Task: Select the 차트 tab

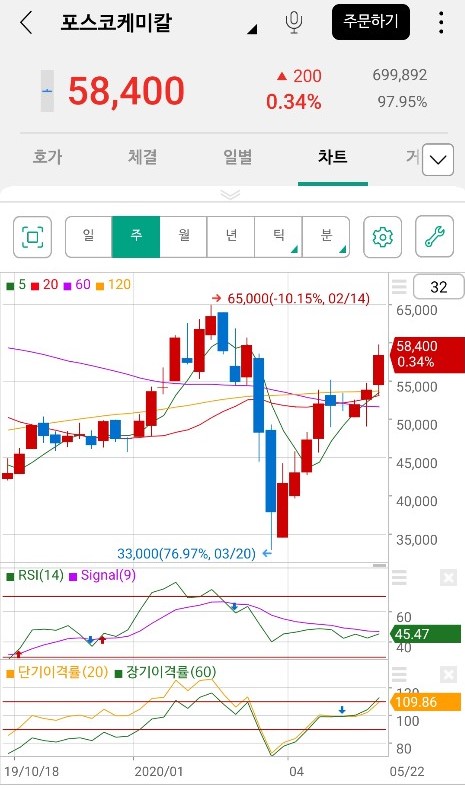Action: (332, 157)
